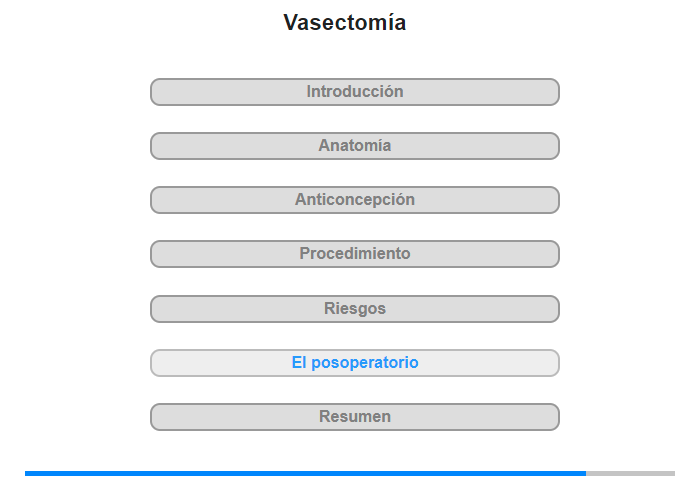Open the Procedimiento section
700x480 pixels.
[354, 254]
